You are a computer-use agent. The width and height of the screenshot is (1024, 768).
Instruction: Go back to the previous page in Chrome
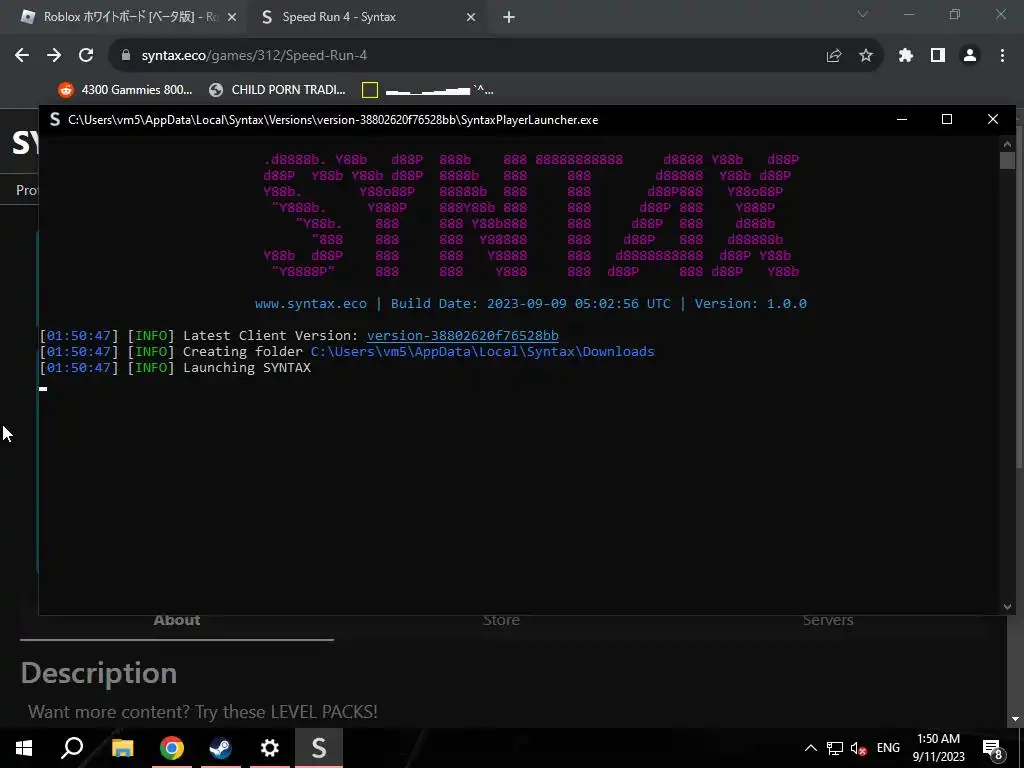[22, 56]
